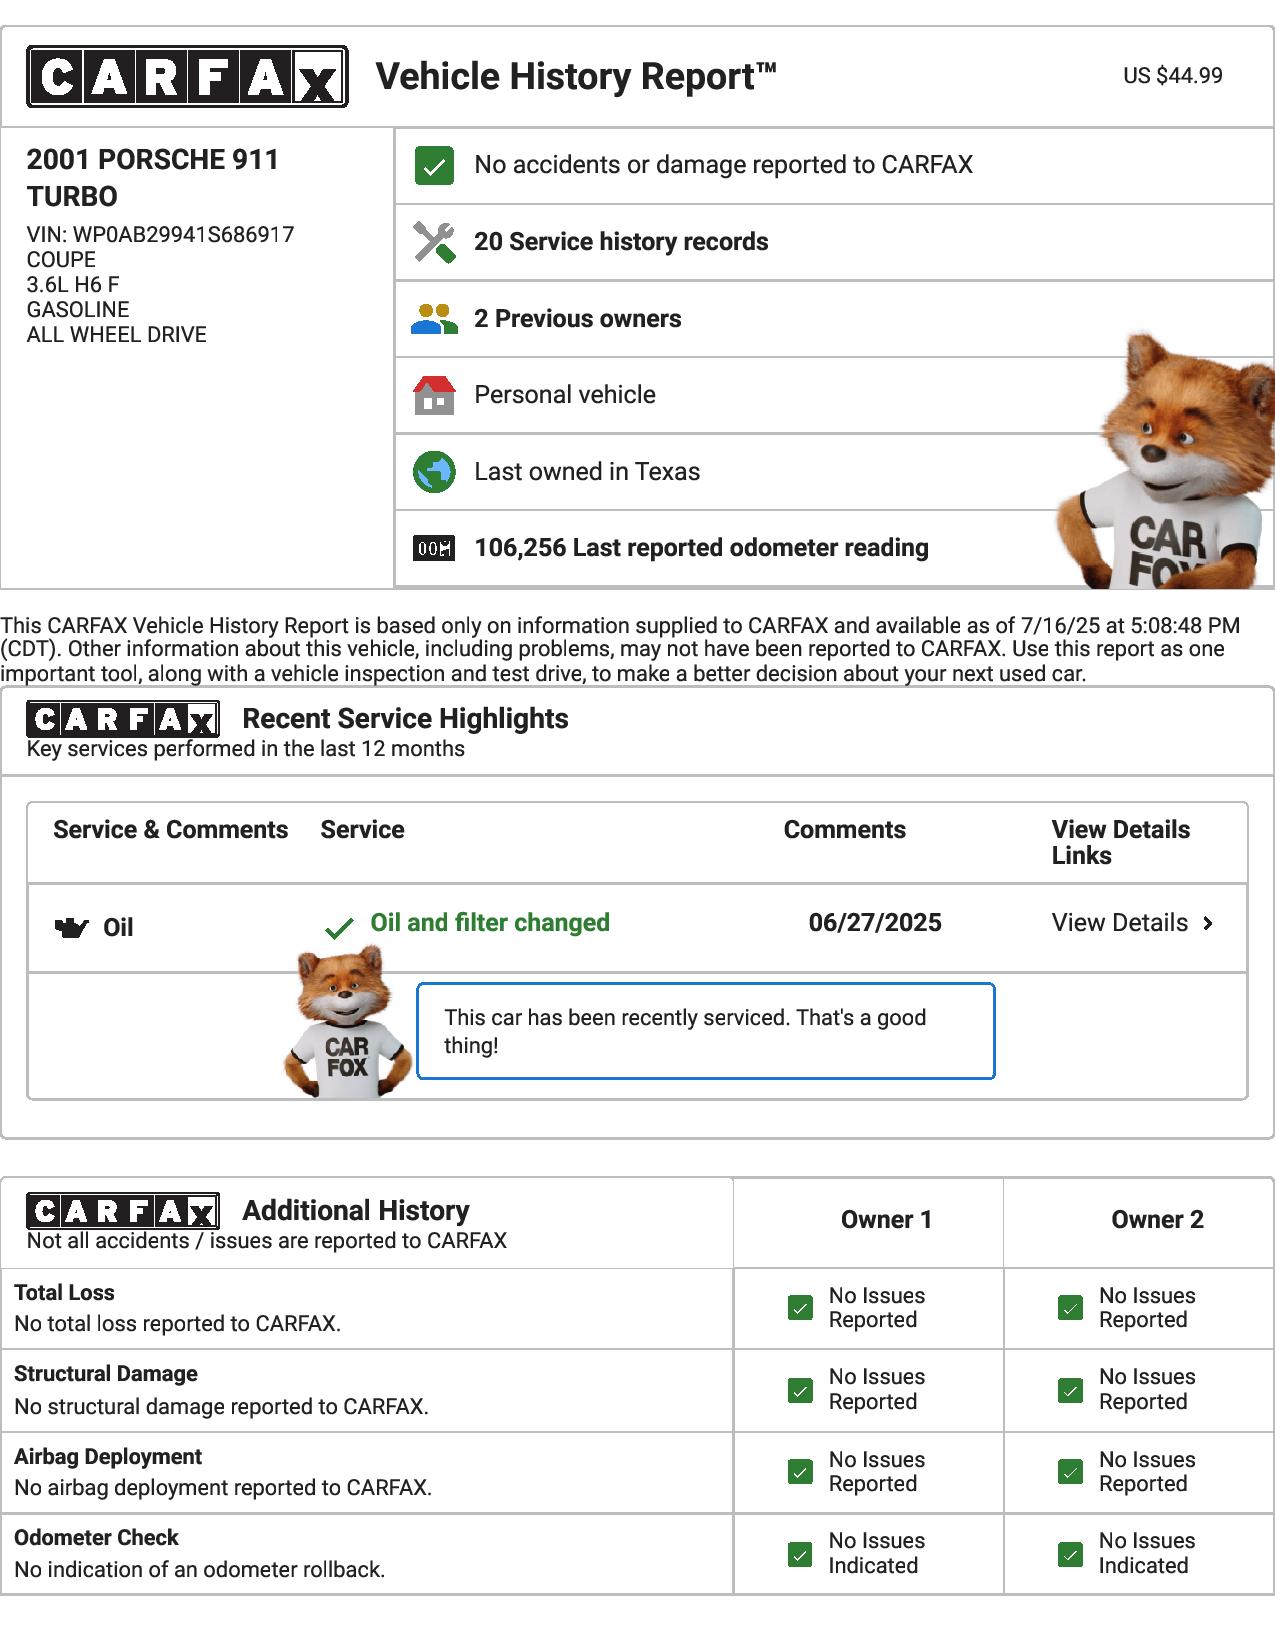Click the Comments column header
This screenshot has width=1275, height=1650.
click(845, 830)
